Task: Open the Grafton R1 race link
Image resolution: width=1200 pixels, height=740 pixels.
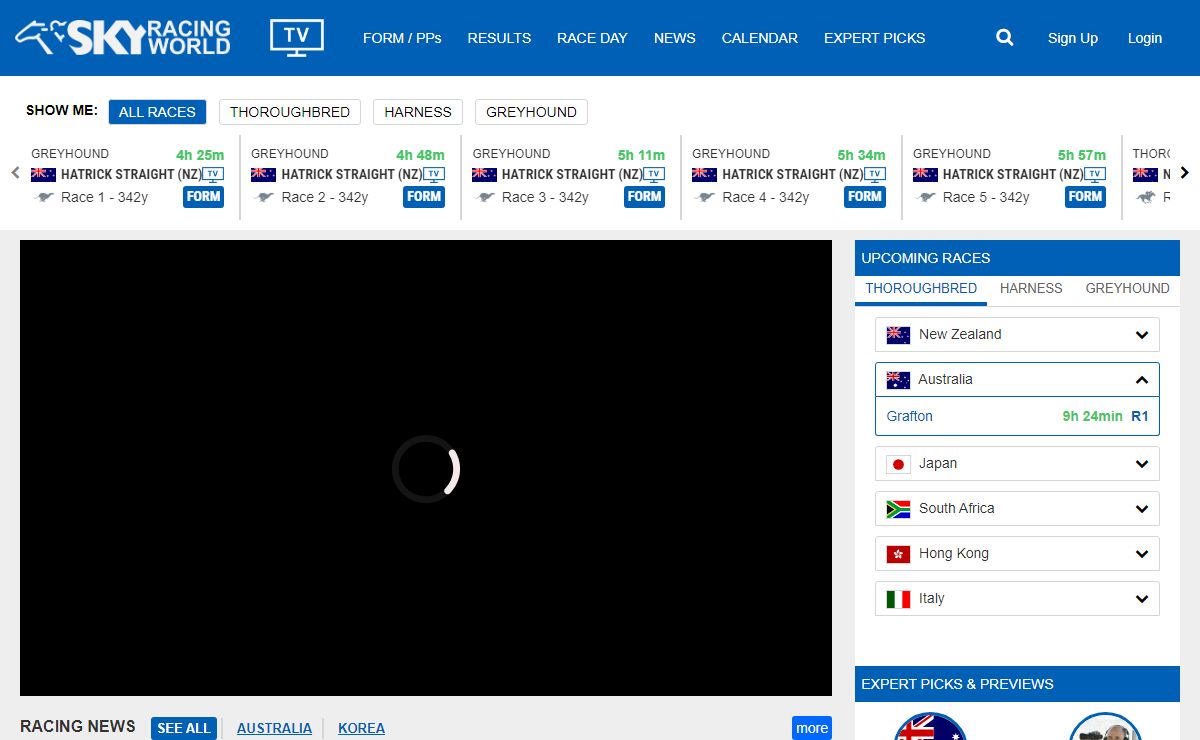Action: (x=1017, y=416)
